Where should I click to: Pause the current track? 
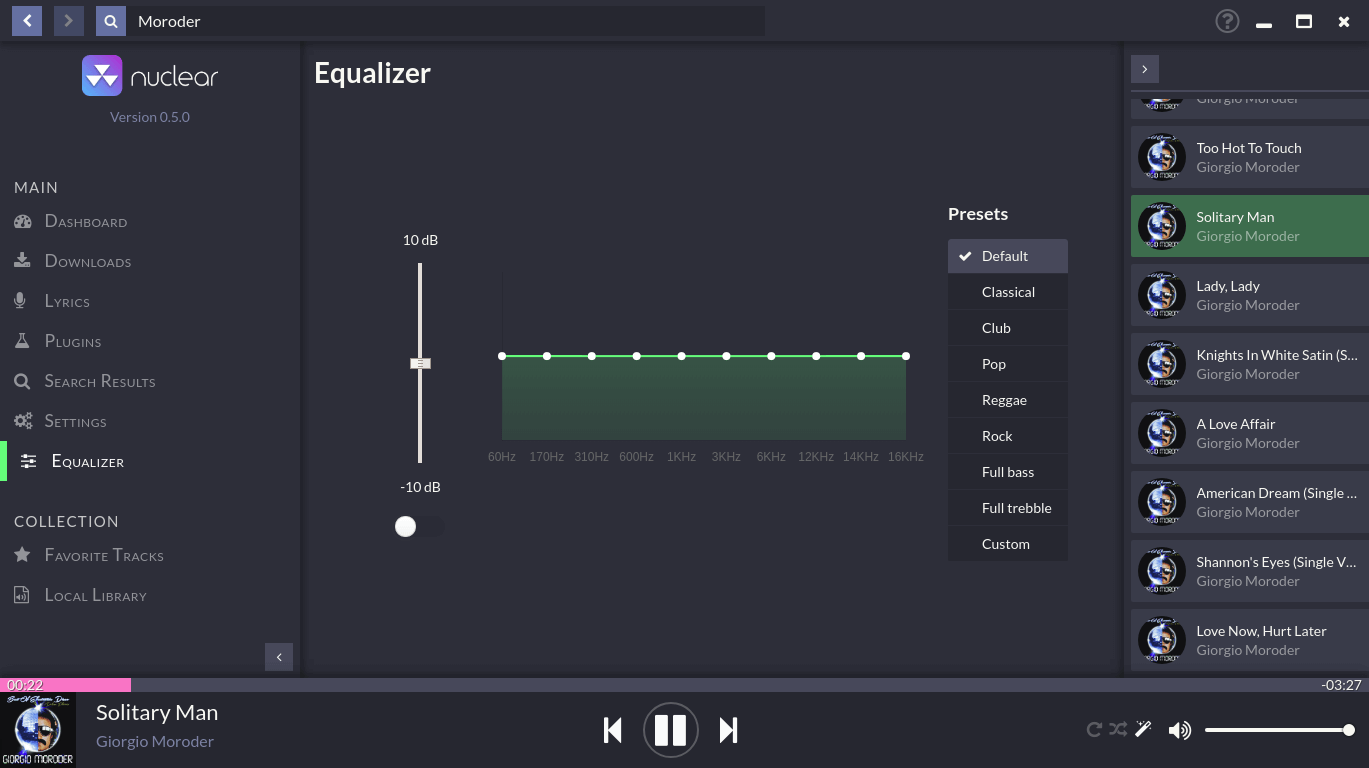(x=670, y=730)
